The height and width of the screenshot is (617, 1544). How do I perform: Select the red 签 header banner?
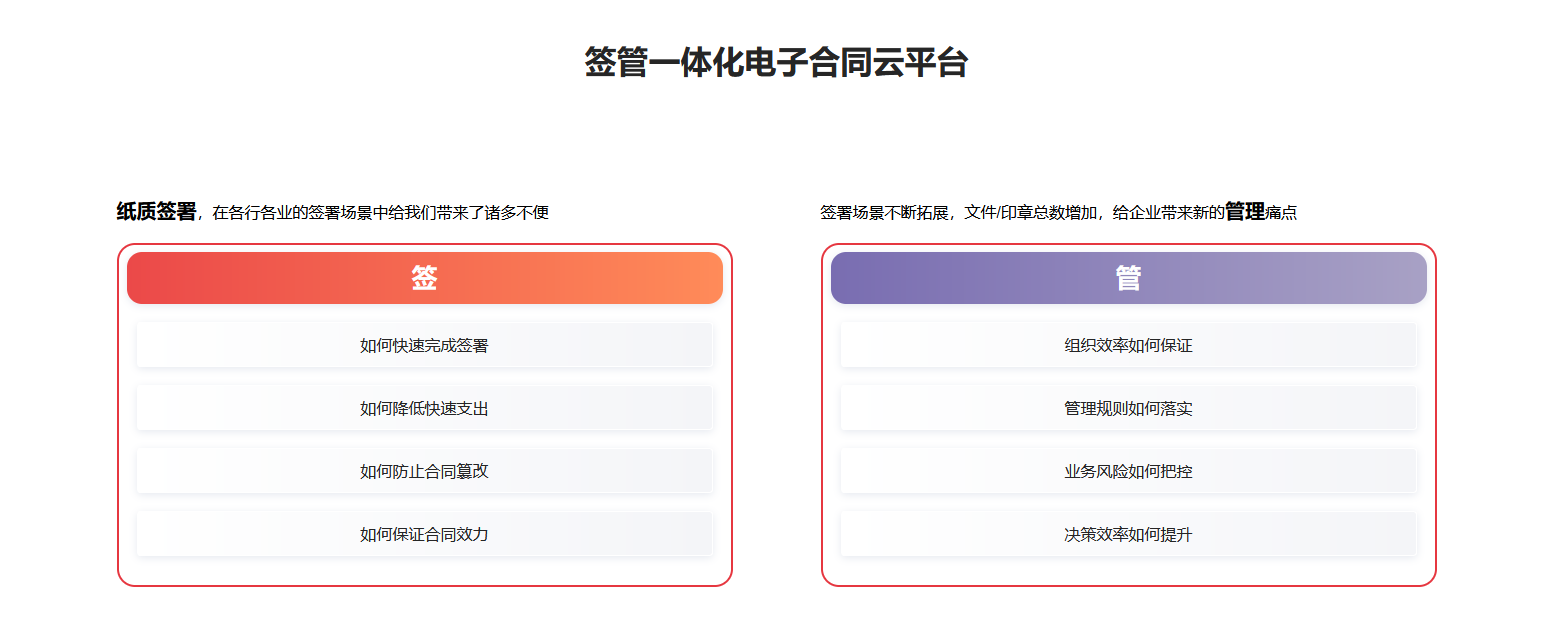point(425,278)
